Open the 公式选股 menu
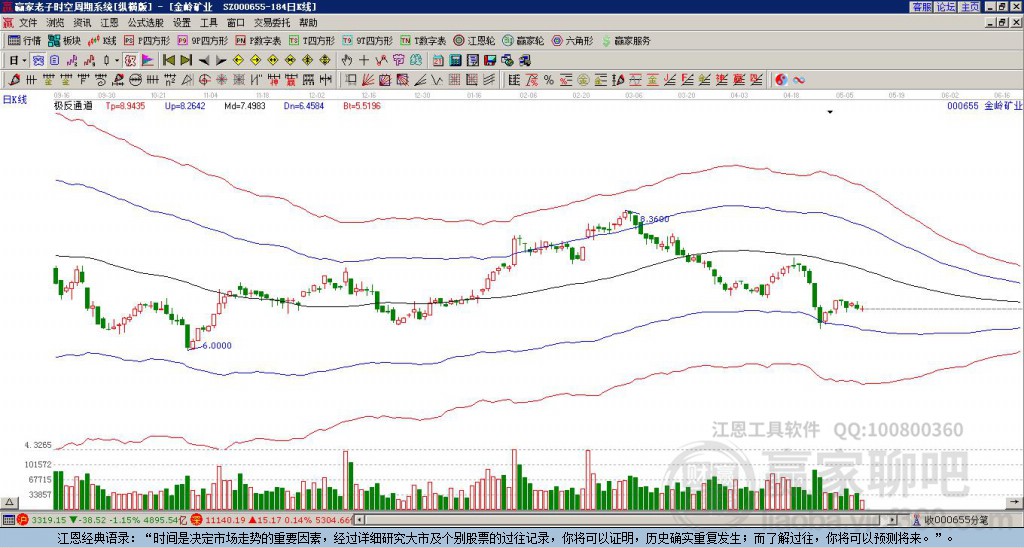The image size is (1024, 548). 146,23
